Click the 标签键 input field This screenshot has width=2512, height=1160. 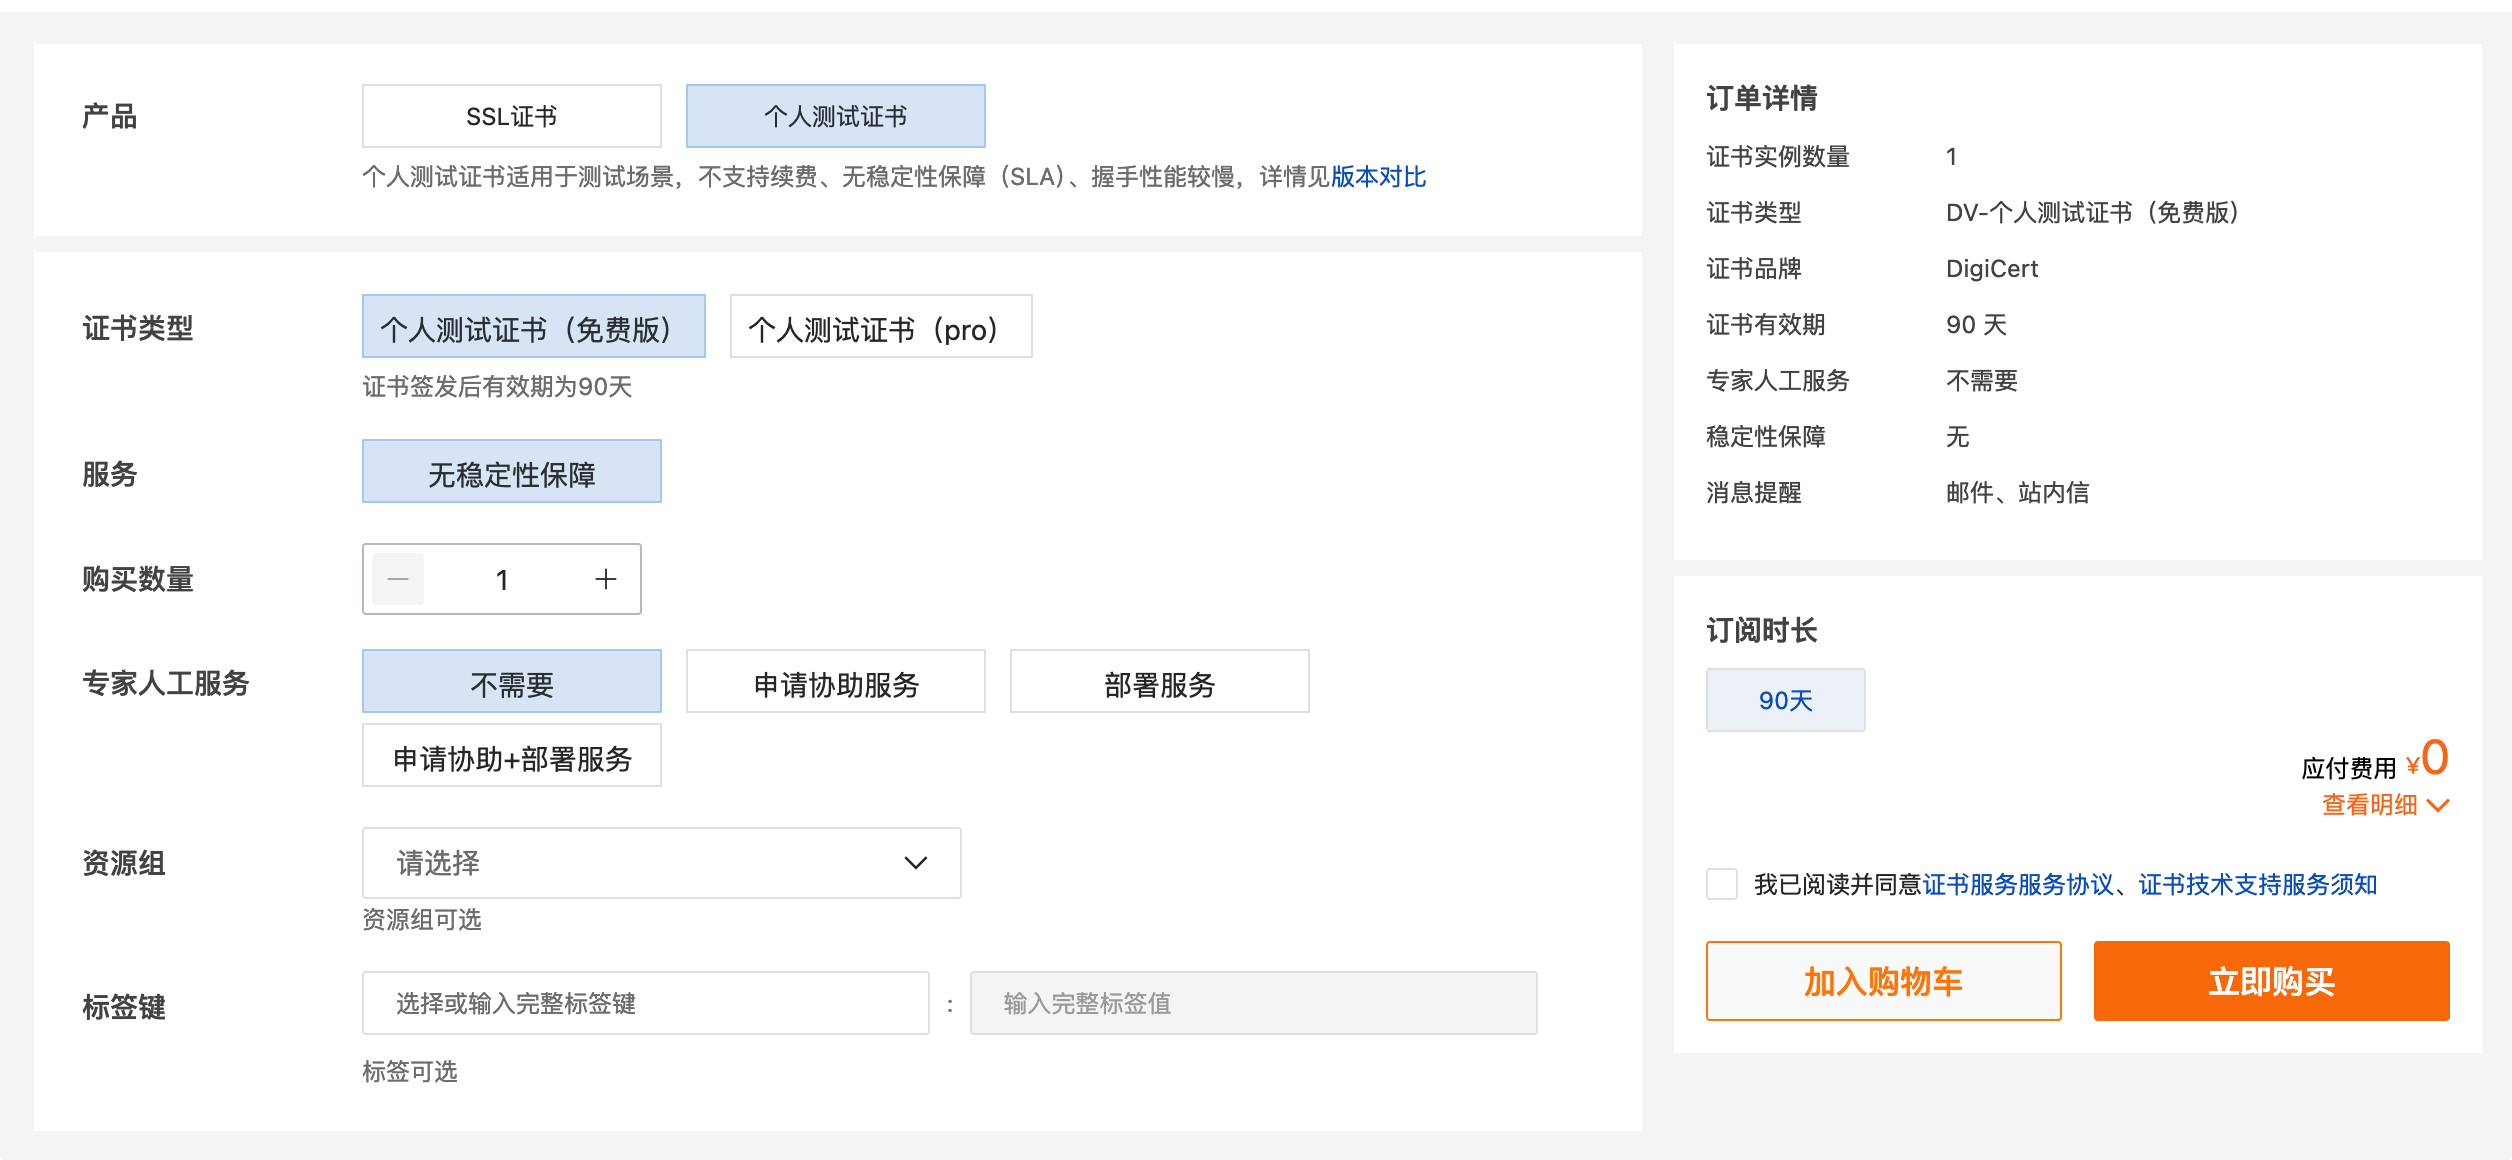(x=645, y=1003)
